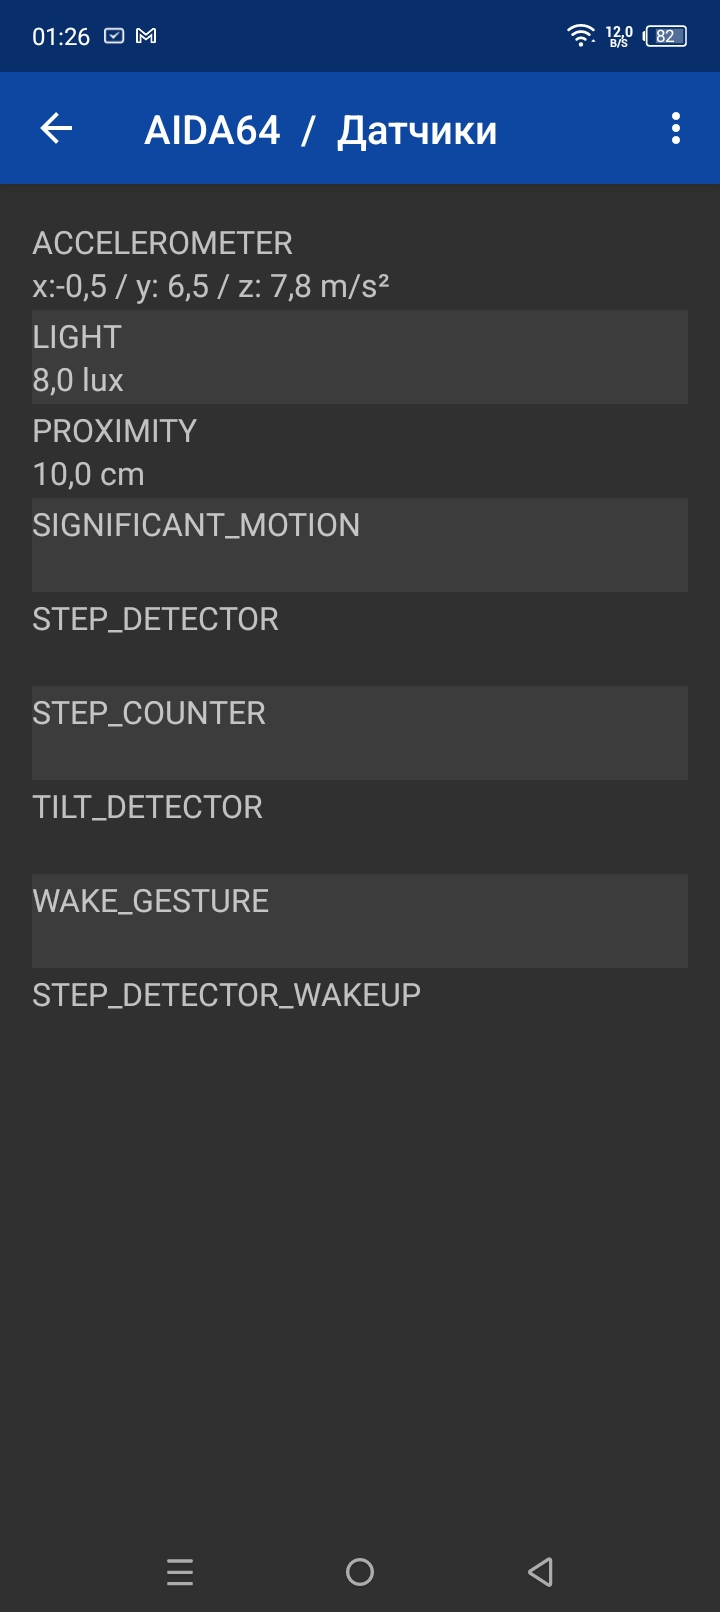Select the WAKE_GESTURE row

coord(360,921)
